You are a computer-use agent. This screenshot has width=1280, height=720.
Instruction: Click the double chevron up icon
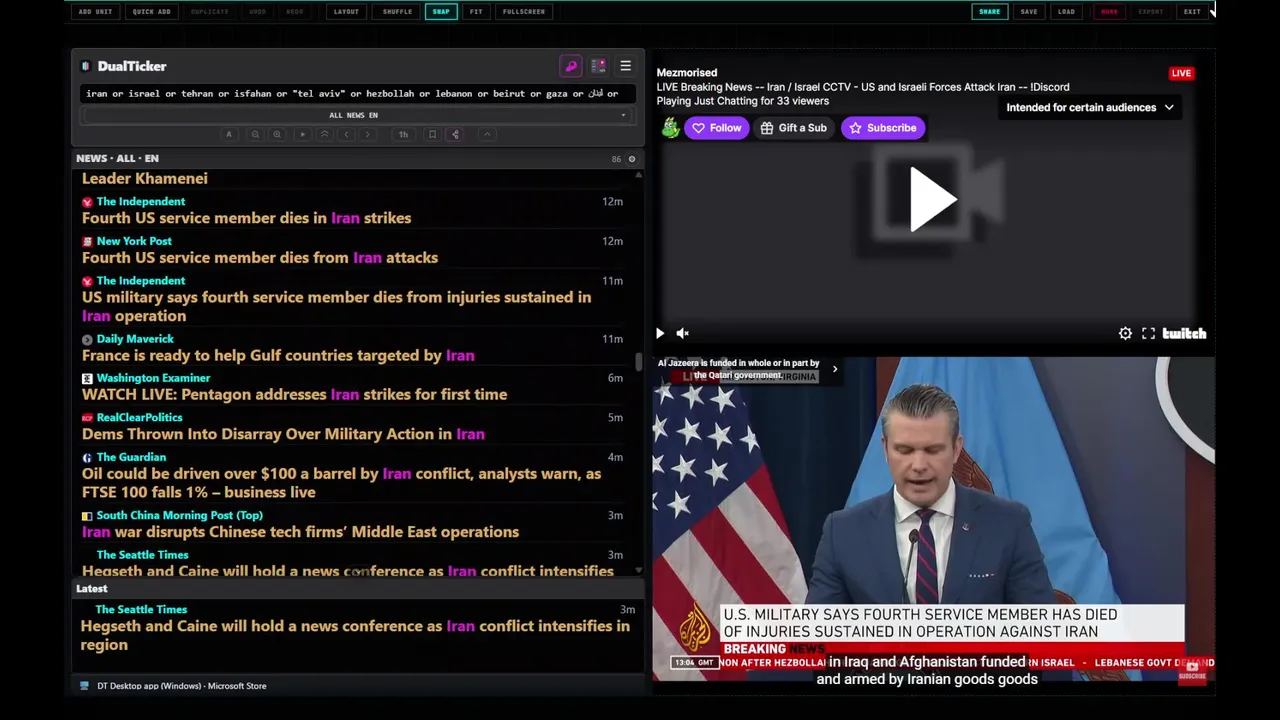tap(324, 134)
